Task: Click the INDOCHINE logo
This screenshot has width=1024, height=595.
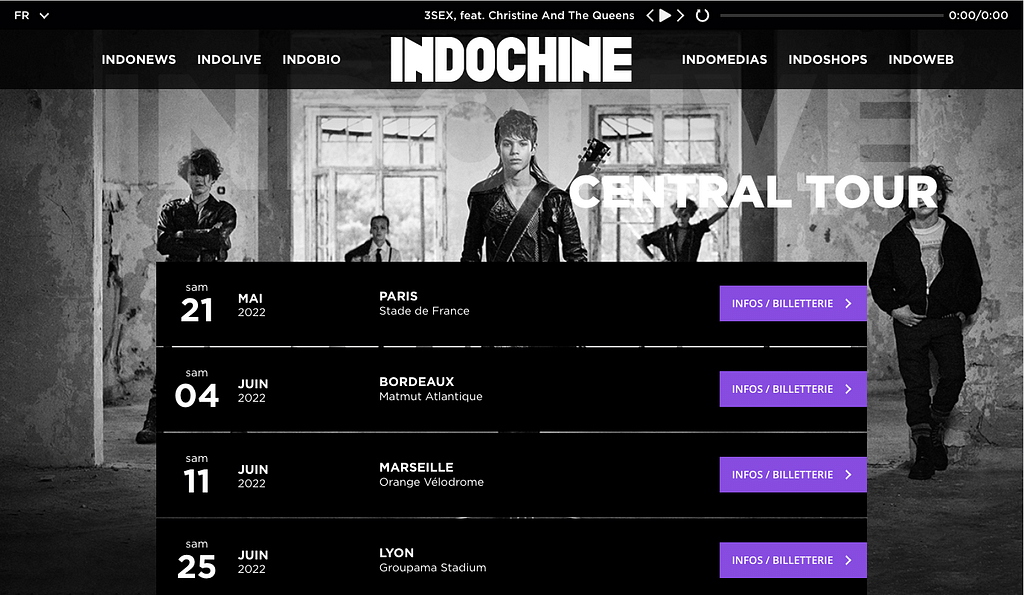Action: (x=511, y=59)
